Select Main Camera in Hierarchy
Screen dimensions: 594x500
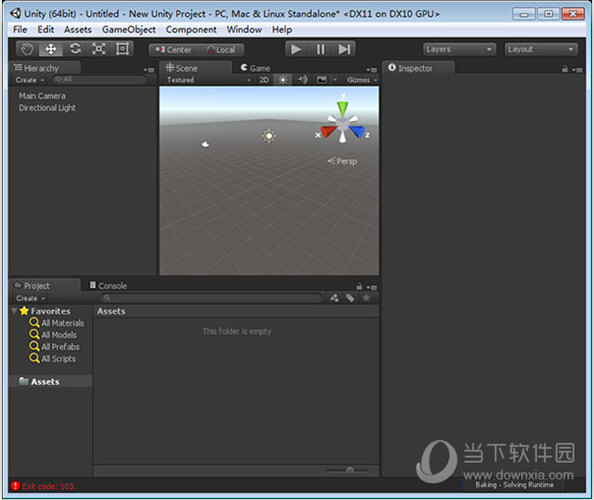[42, 96]
